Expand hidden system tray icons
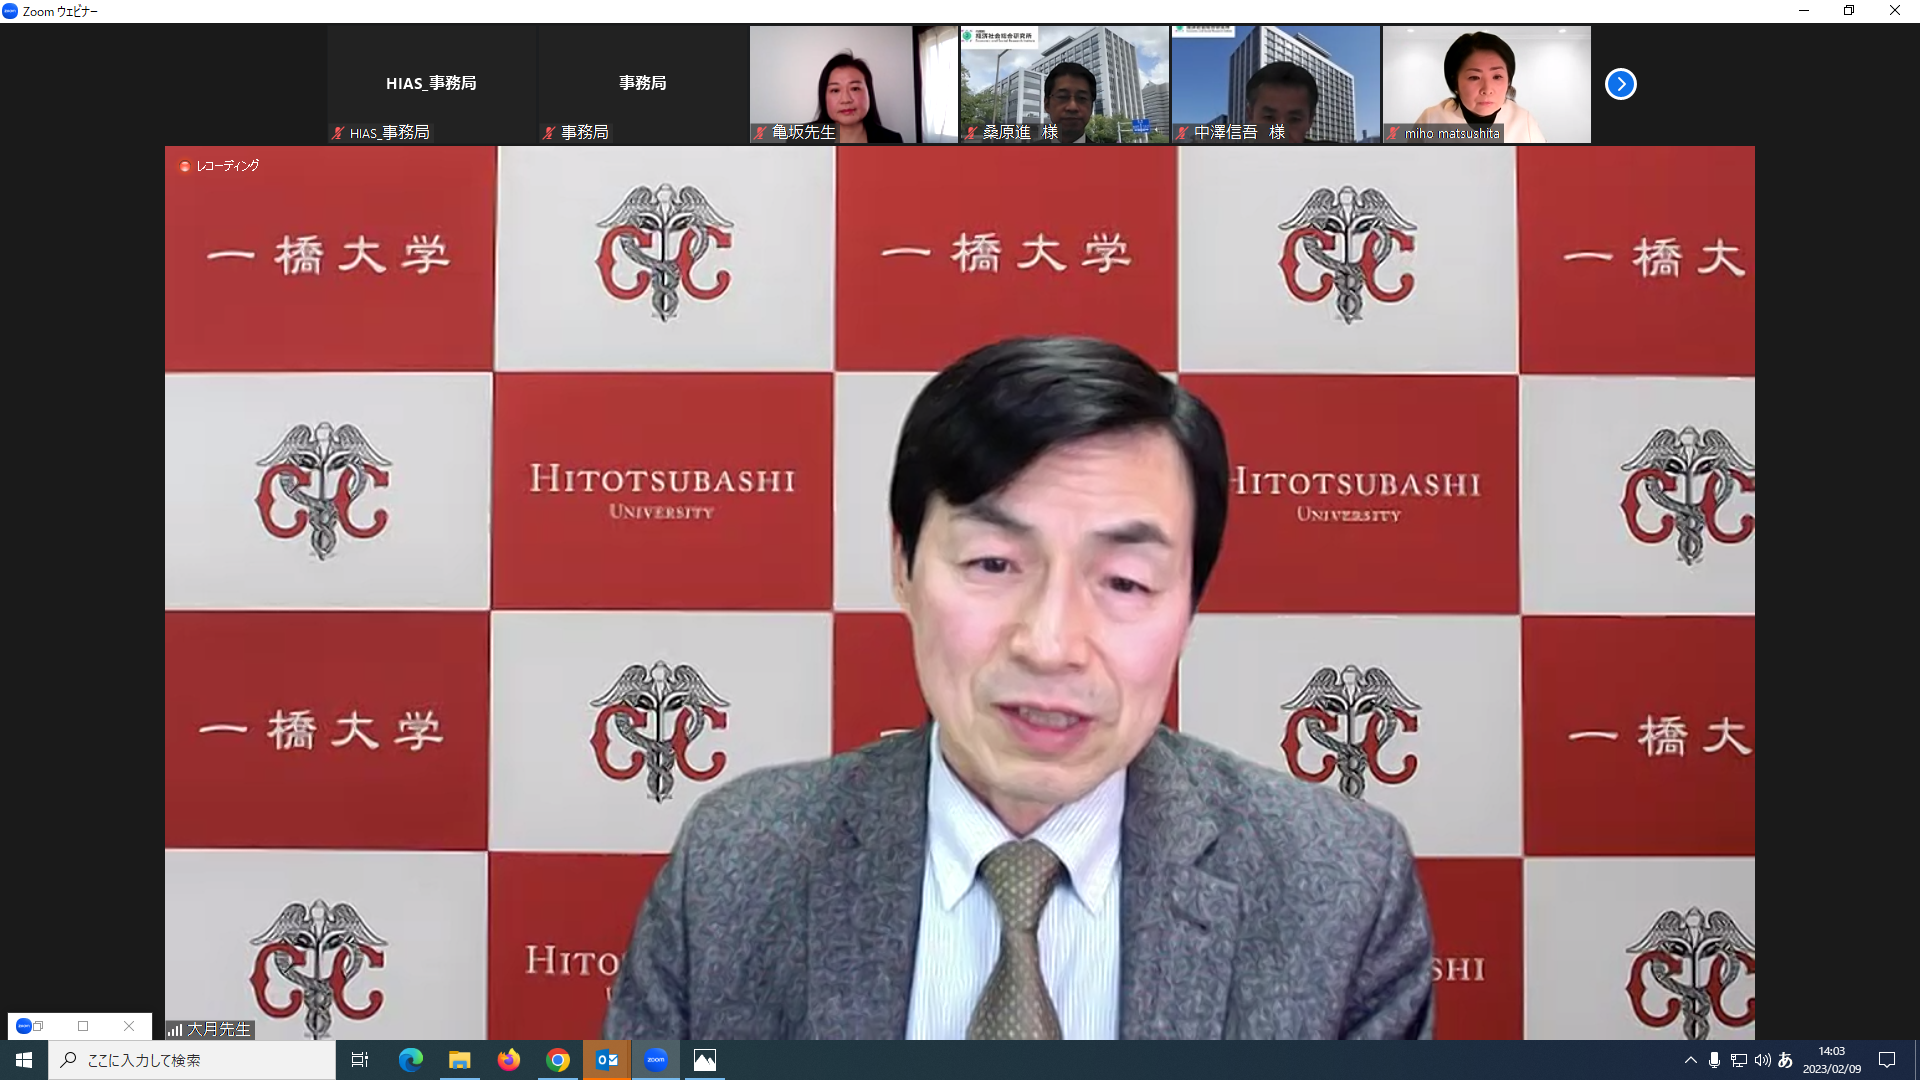Screen dimensions: 1920x1080 coord(1690,1060)
